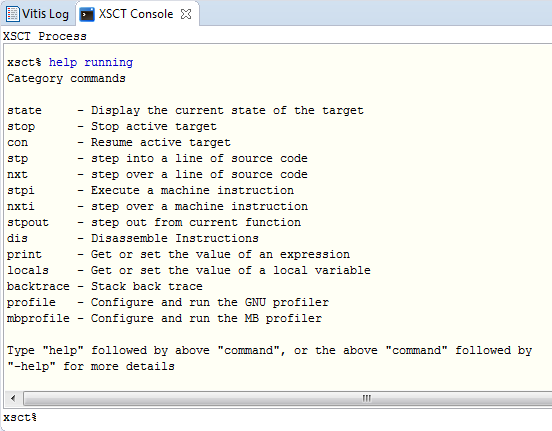Close the XSCT Console tab
Image resolution: width=552 pixels, height=431 pixels.
[x=186, y=14]
